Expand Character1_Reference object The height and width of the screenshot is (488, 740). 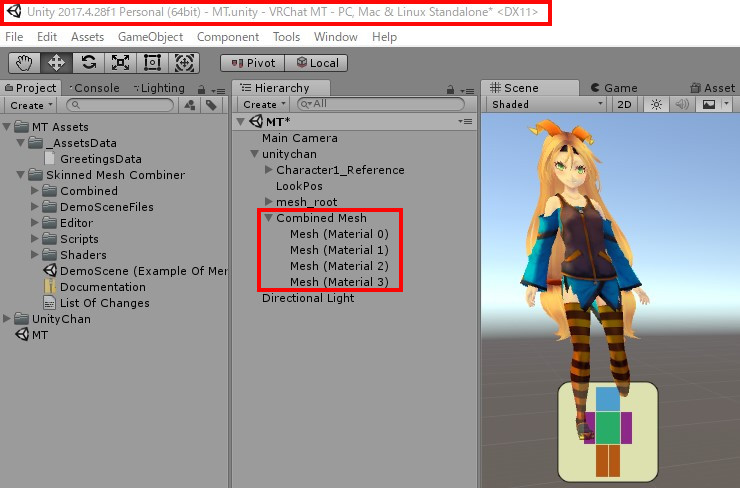[x=269, y=169]
